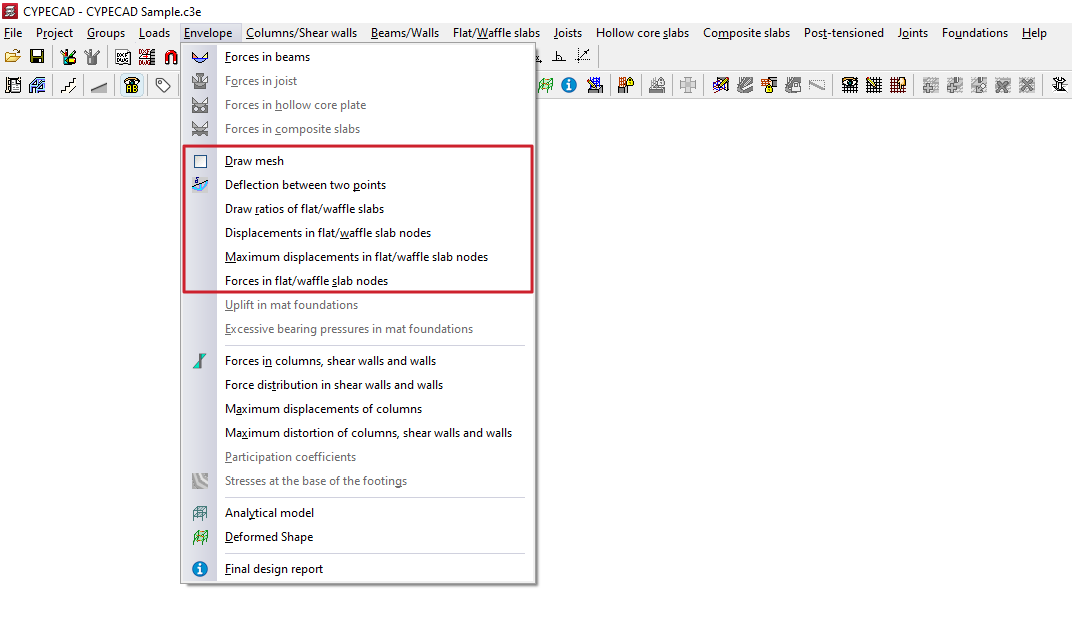
Task: Select Maximum displacements in flat/waffle slab nodes
Action: click(358, 257)
